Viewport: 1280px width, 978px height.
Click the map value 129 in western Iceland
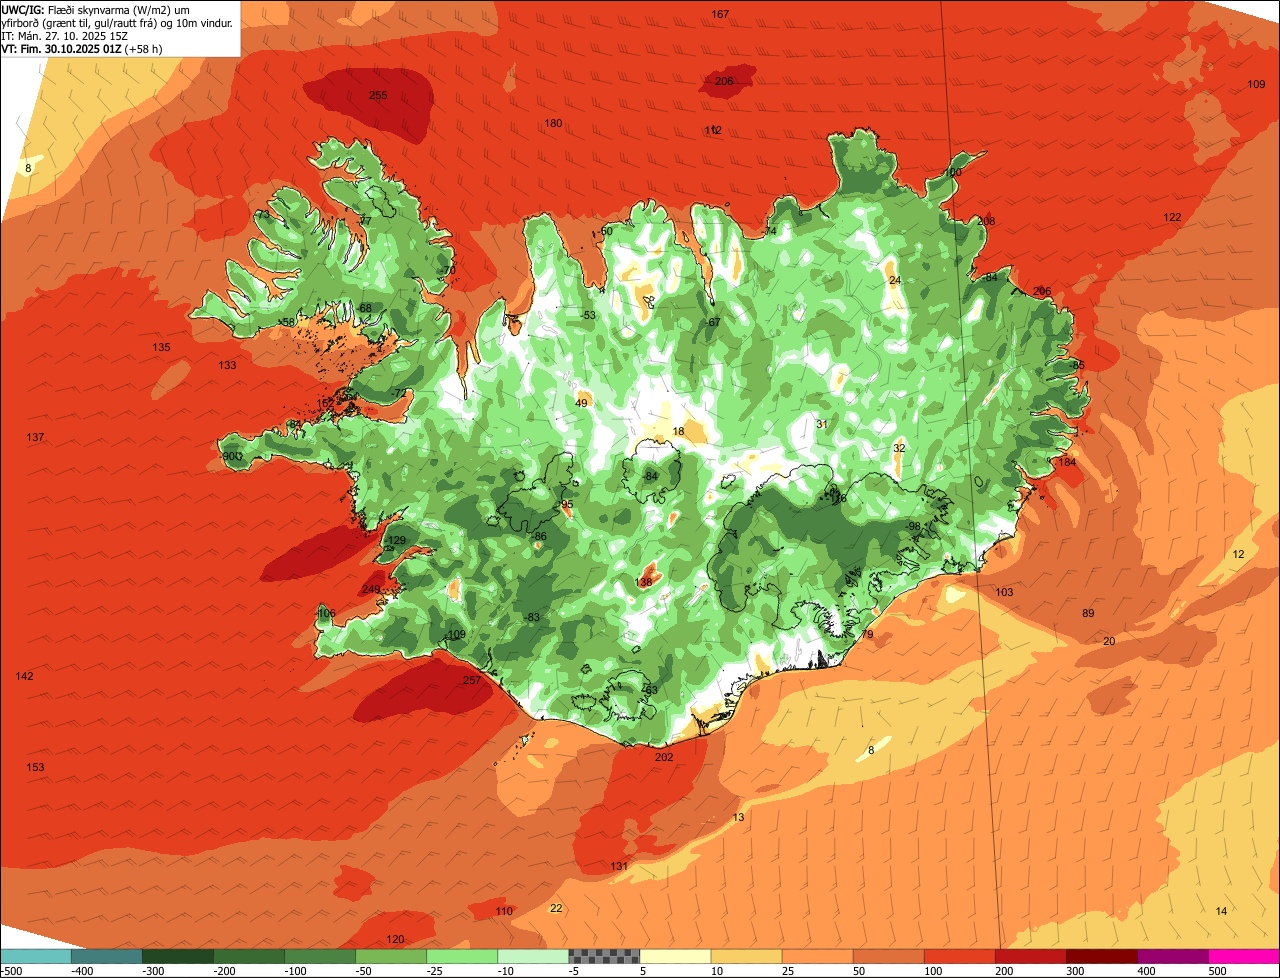(397, 541)
